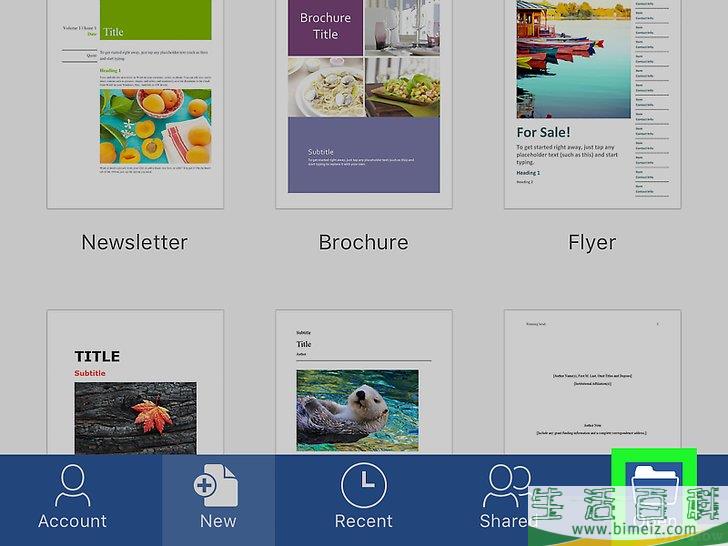
Task: Click the Brochure label
Action: coord(364,242)
